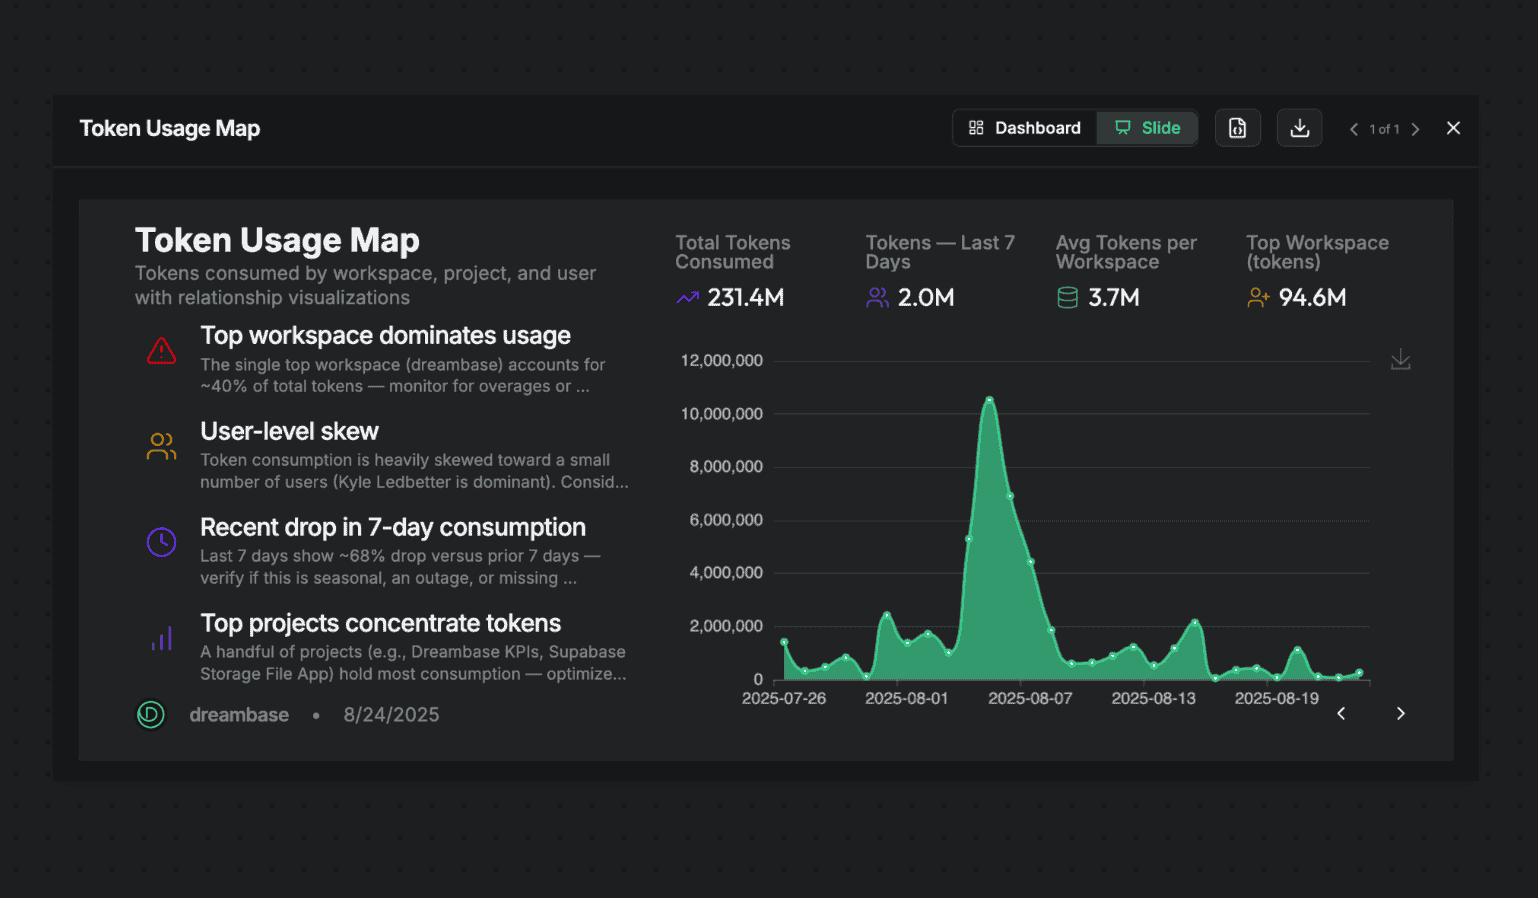Viewport: 1538px width, 898px height.
Task: Select the Slide tab
Action: coord(1146,127)
